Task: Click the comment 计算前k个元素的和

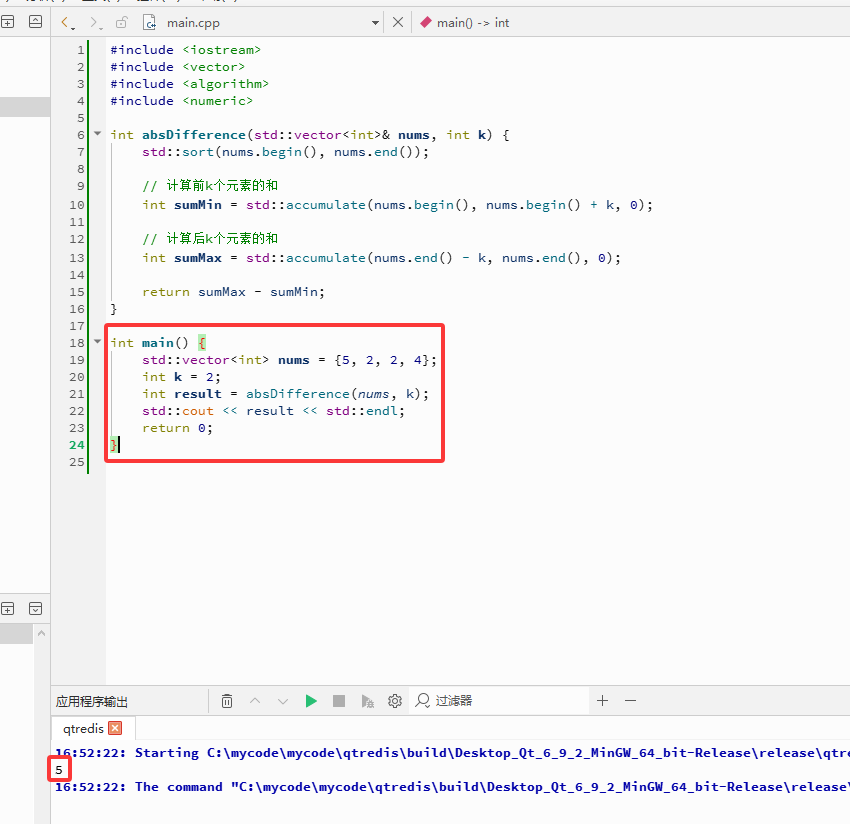Action: click(210, 185)
